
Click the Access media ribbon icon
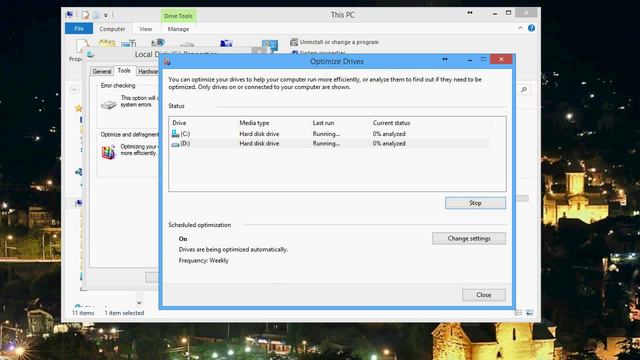pyautogui.click(x=158, y=42)
